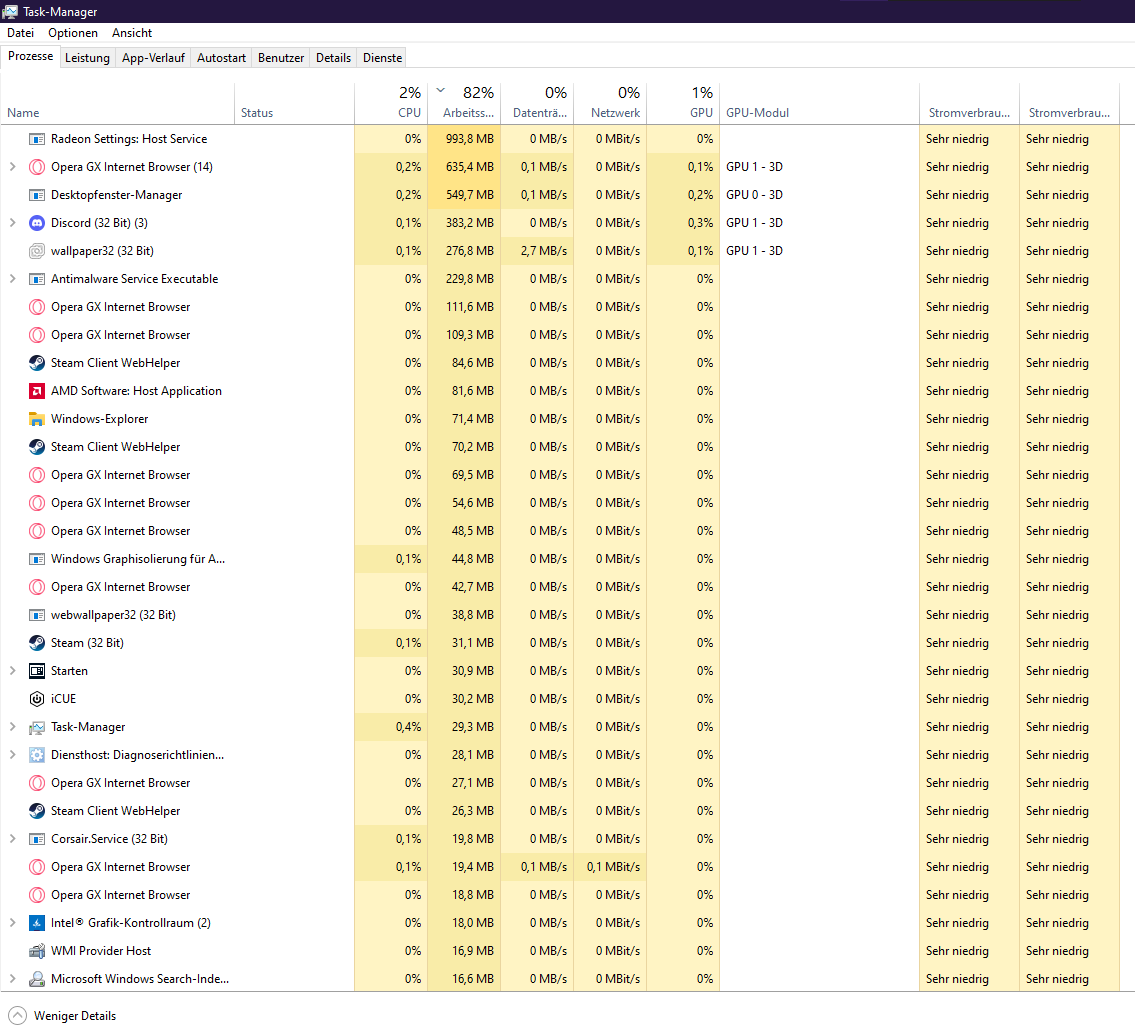Switch to the App-Verlauf tab
This screenshot has height=1035, width=1135.
click(x=153, y=58)
